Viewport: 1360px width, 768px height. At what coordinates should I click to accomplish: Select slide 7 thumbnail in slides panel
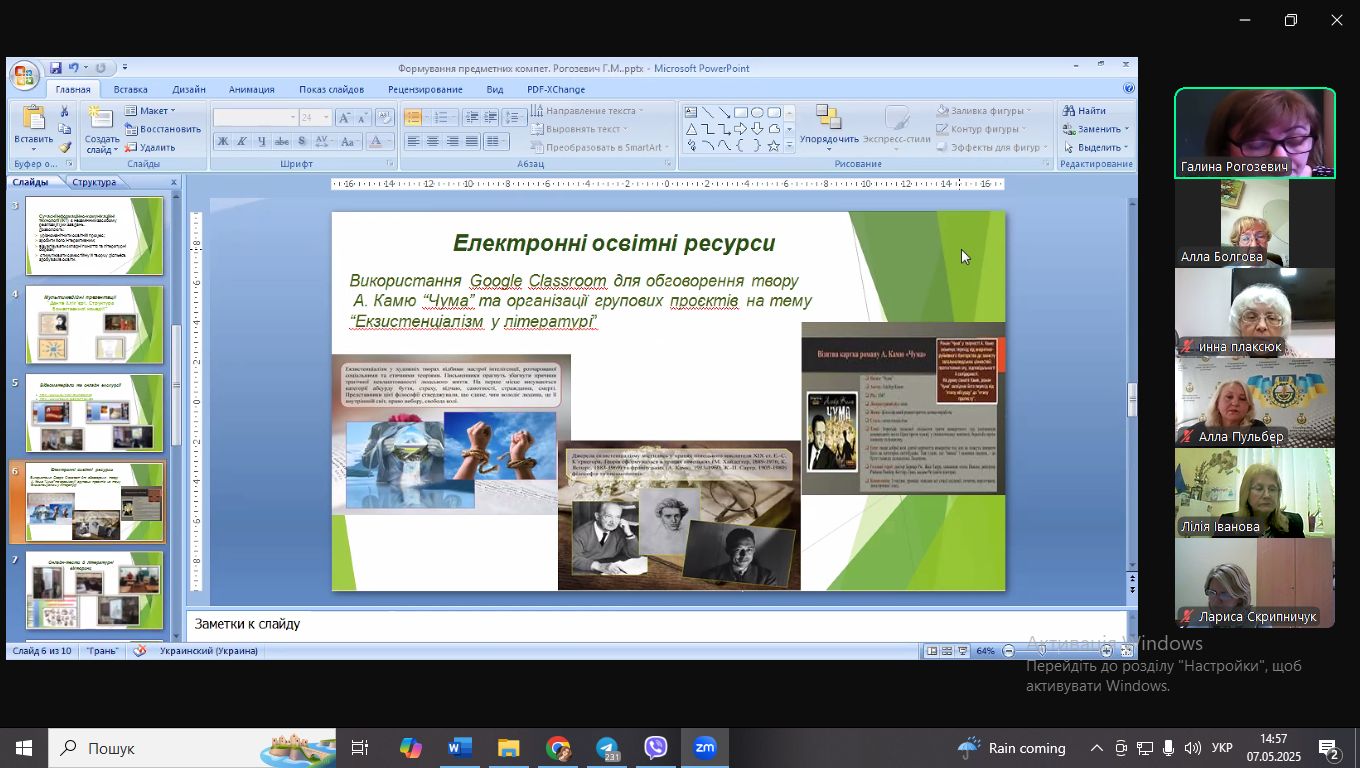(x=93, y=590)
